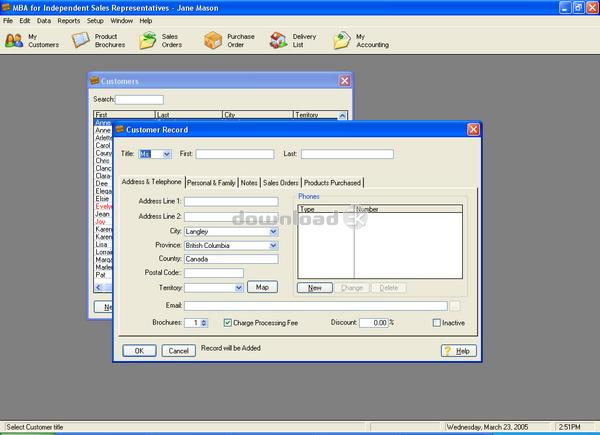Switch to Personal & Family tab
The width and height of the screenshot is (600, 435).
tap(211, 183)
